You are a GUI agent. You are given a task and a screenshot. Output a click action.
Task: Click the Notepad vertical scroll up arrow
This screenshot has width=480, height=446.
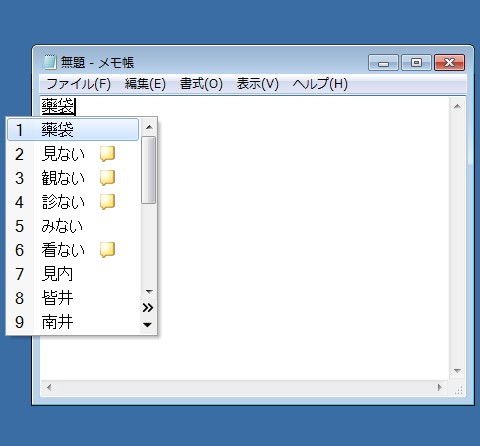point(457,106)
